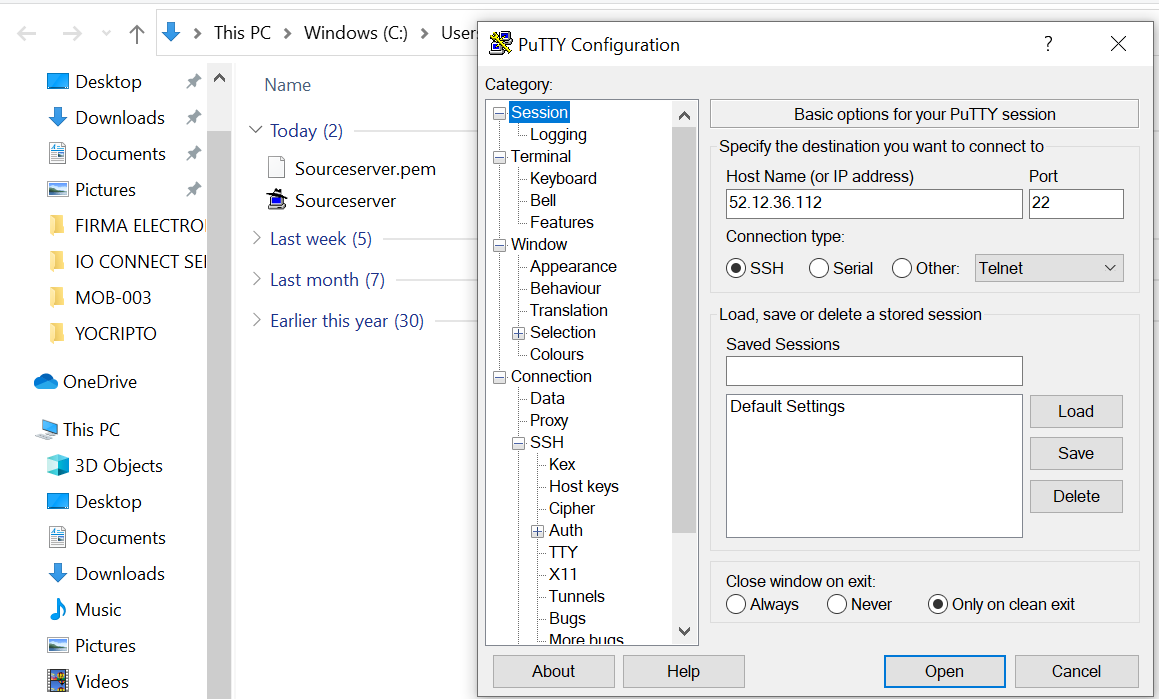The height and width of the screenshot is (699, 1159).
Task: Select Default Settings in the sessions list
Action: point(787,406)
